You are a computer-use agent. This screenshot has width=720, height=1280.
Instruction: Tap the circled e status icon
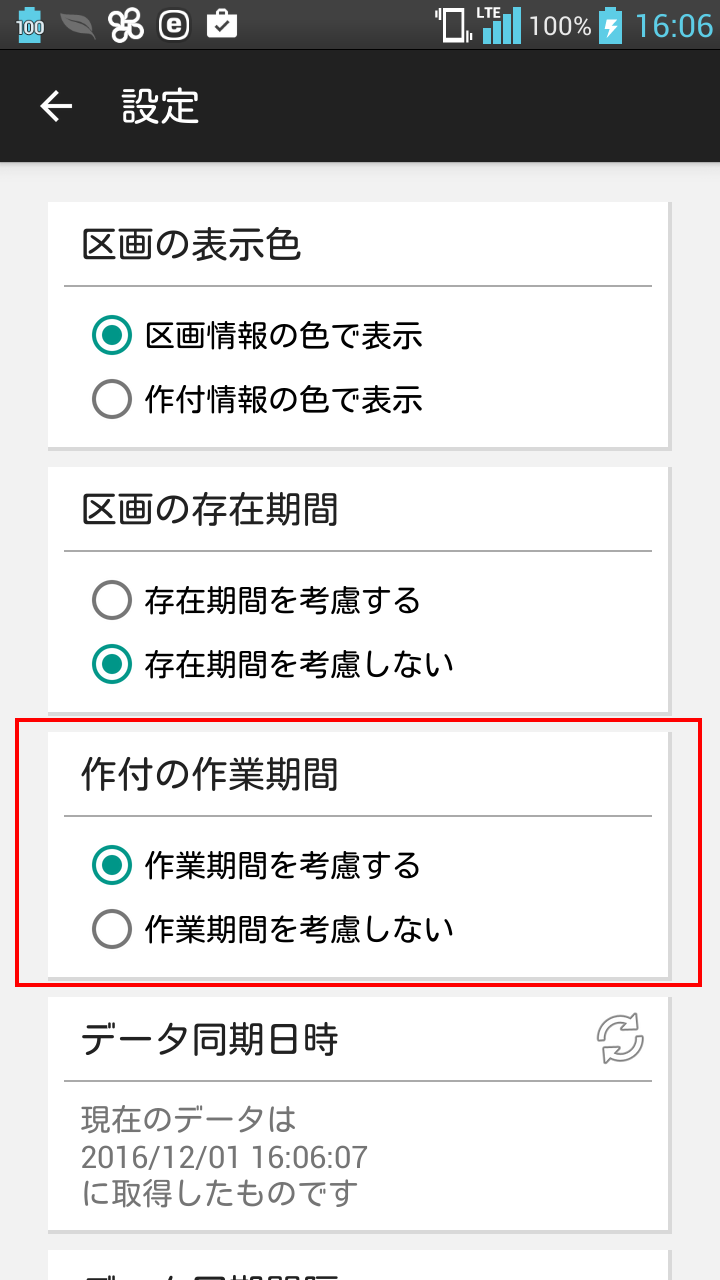[175, 25]
